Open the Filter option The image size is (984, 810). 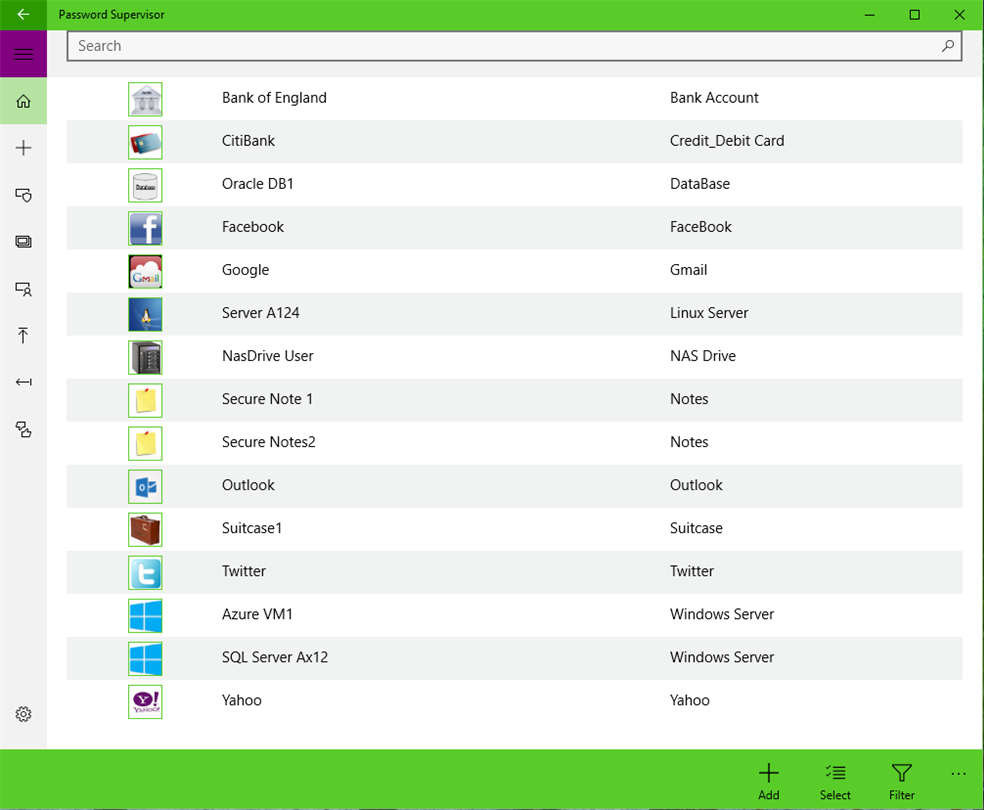coord(901,781)
